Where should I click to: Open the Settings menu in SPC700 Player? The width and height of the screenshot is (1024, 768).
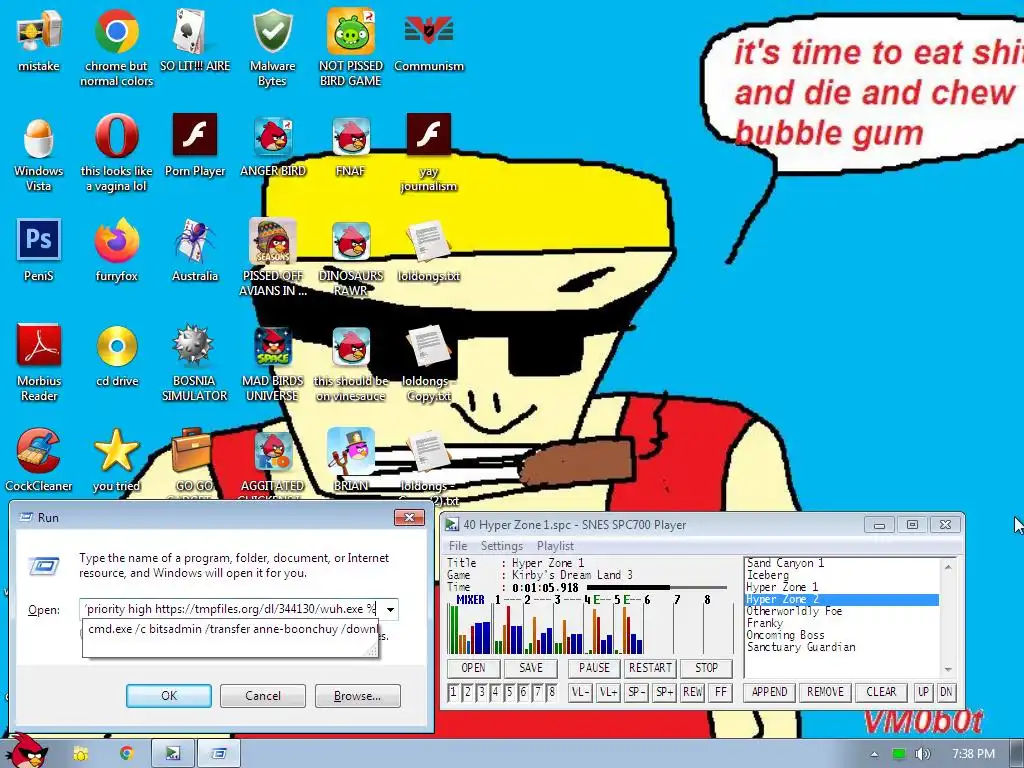502,545
